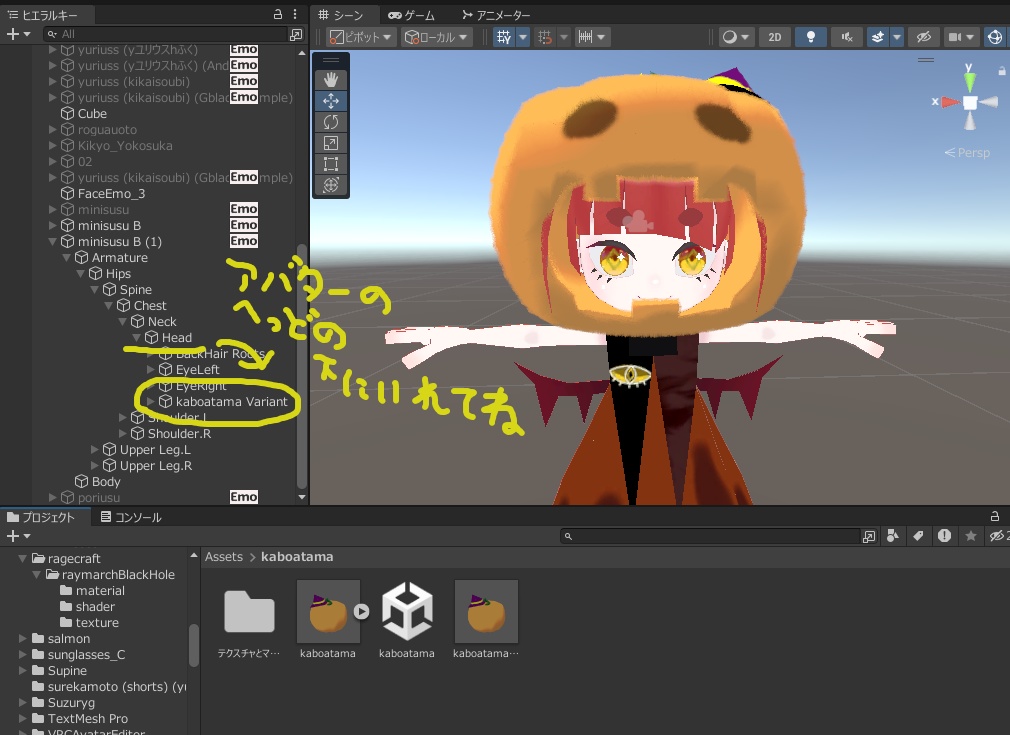Viewport: 1010px width, 735px height.
Task: Select the Rotate tool
Action: click(330, 122)
